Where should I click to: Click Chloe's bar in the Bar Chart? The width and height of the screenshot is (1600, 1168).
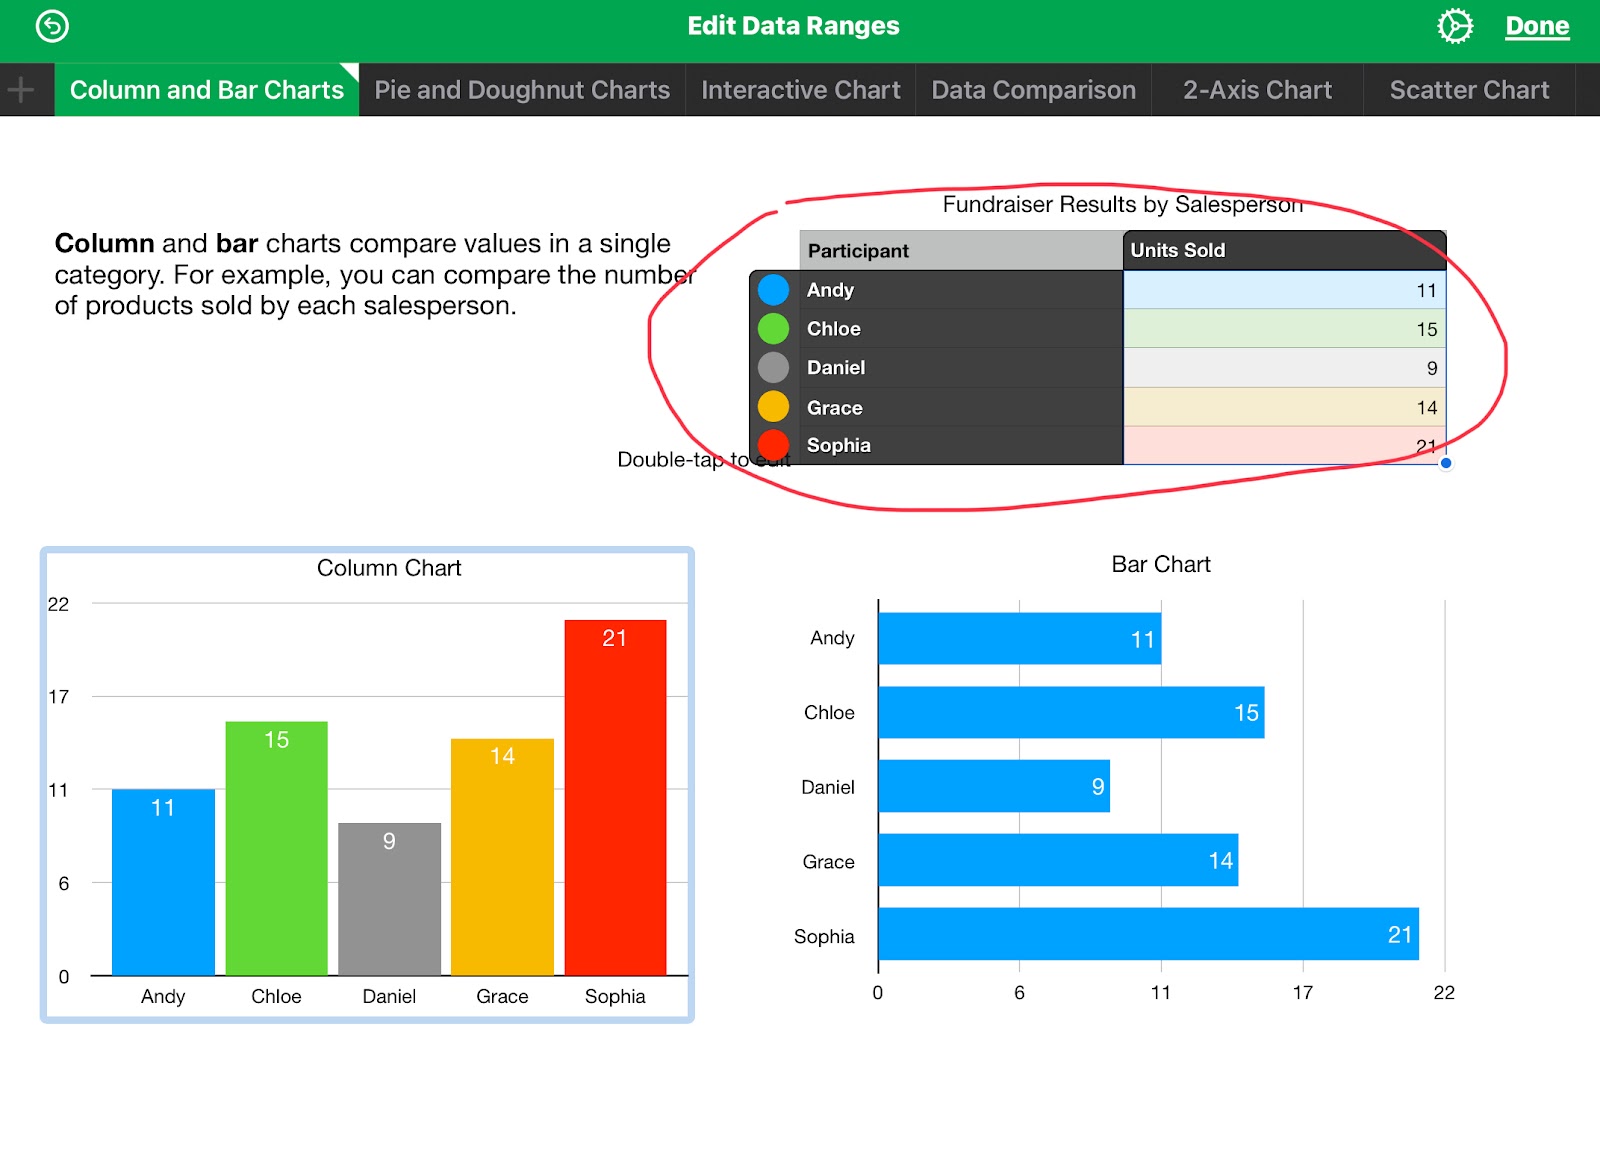coord(1072,712)
